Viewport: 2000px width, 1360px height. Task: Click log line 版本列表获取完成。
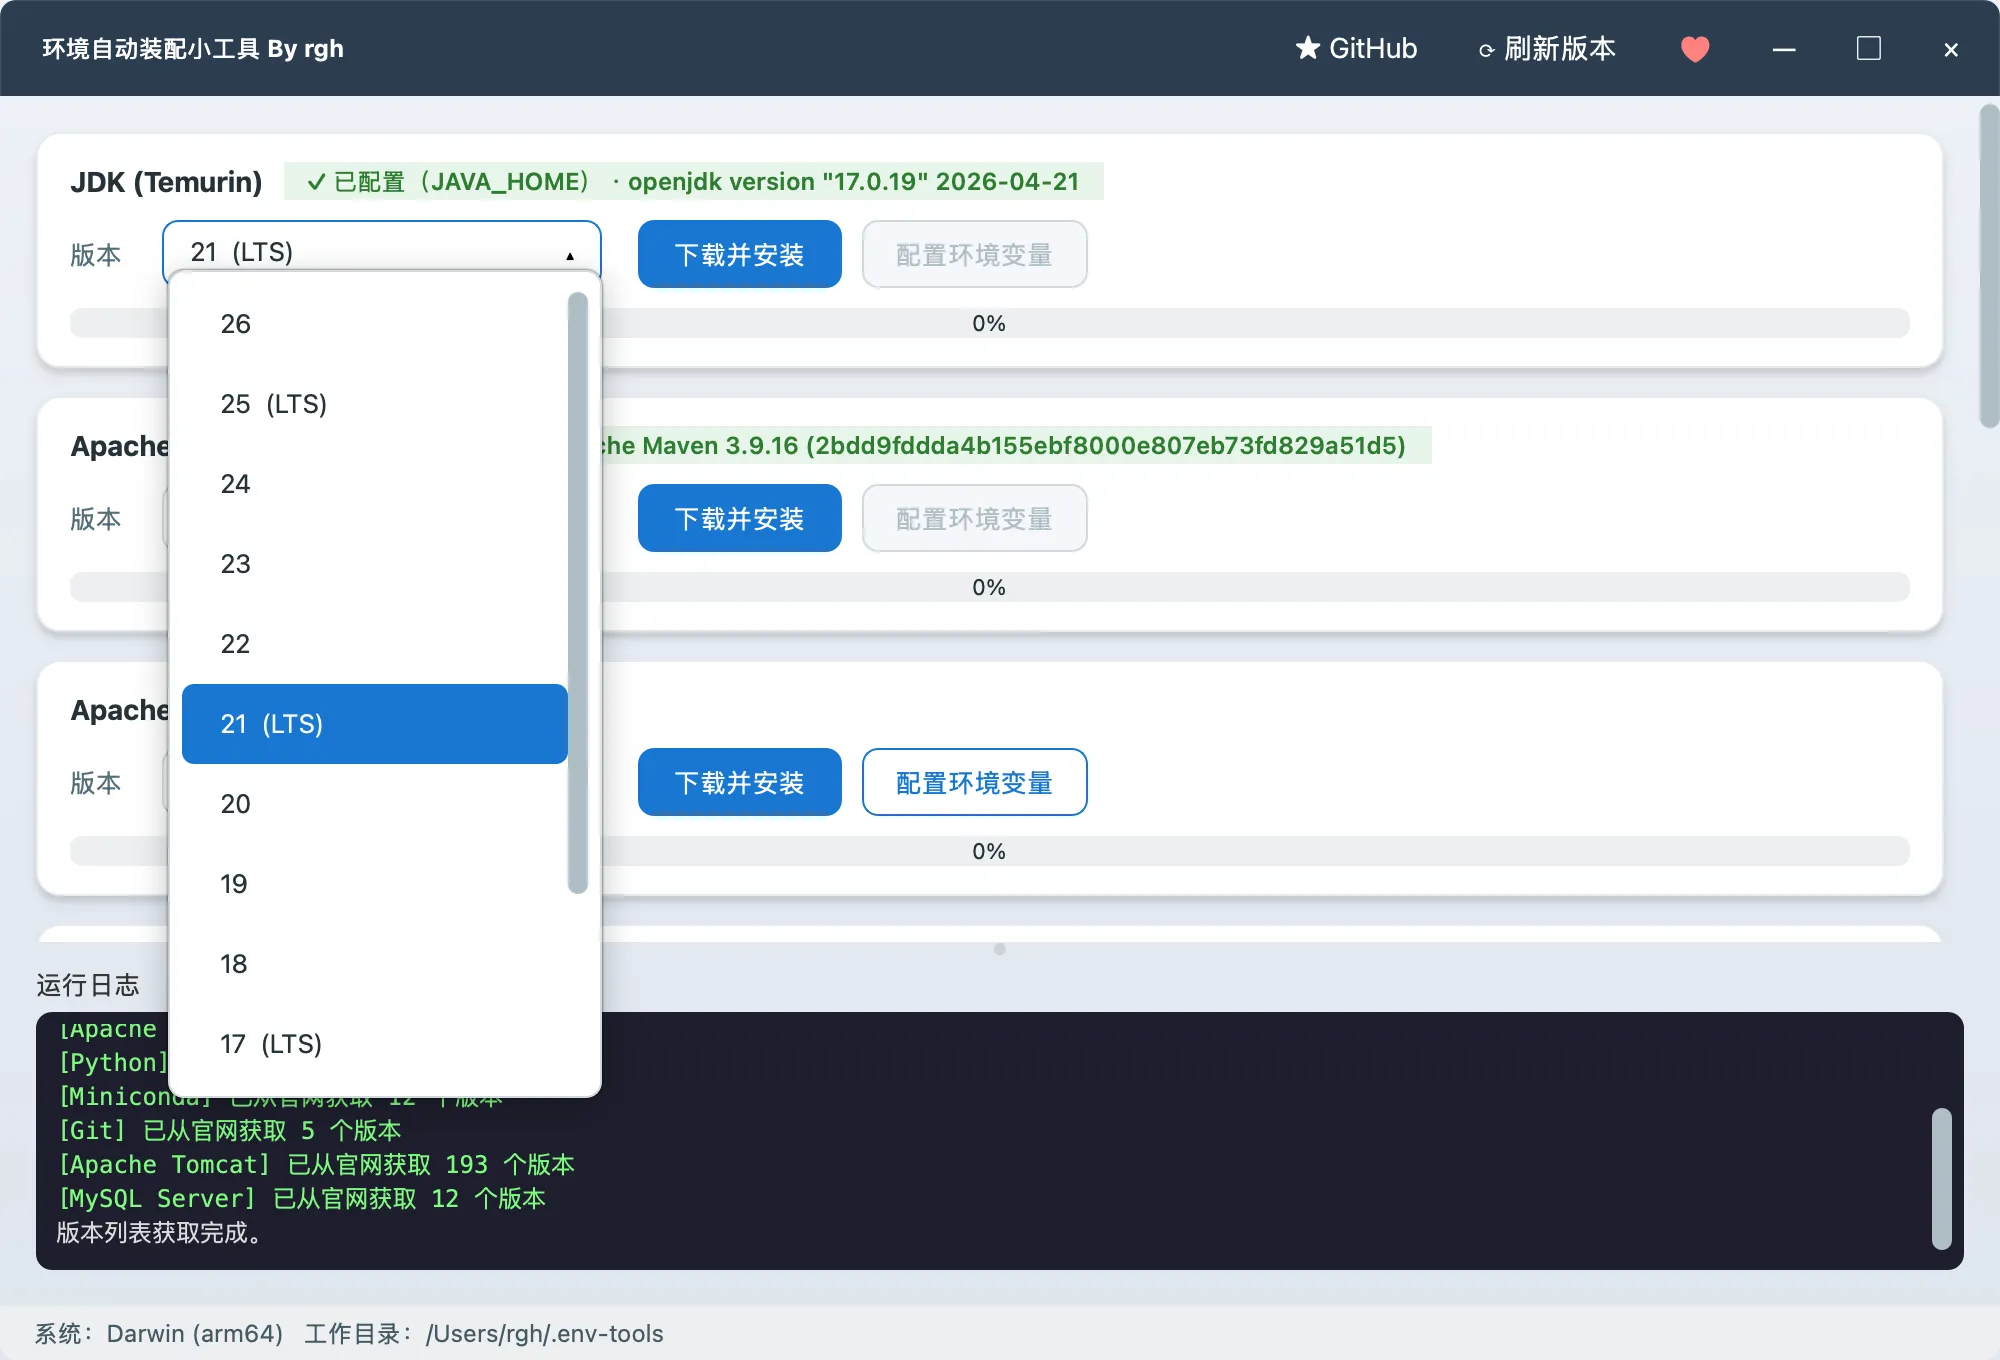(x=160, y=1232)
